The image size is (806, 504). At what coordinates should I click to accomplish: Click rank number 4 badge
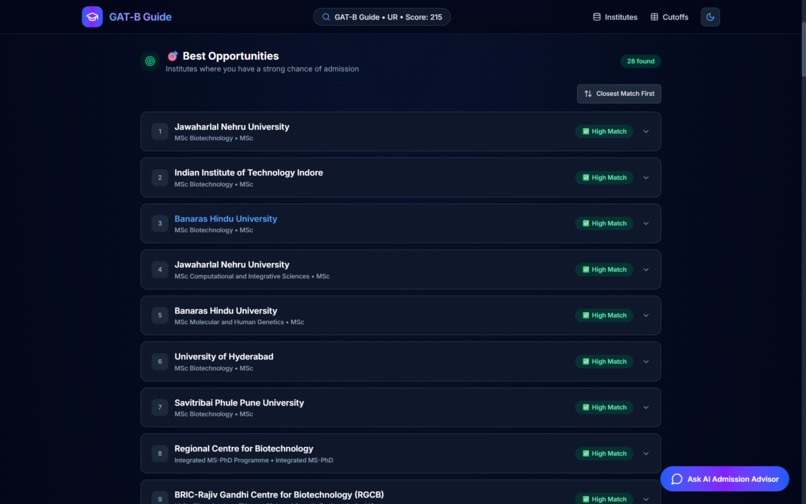160,269
